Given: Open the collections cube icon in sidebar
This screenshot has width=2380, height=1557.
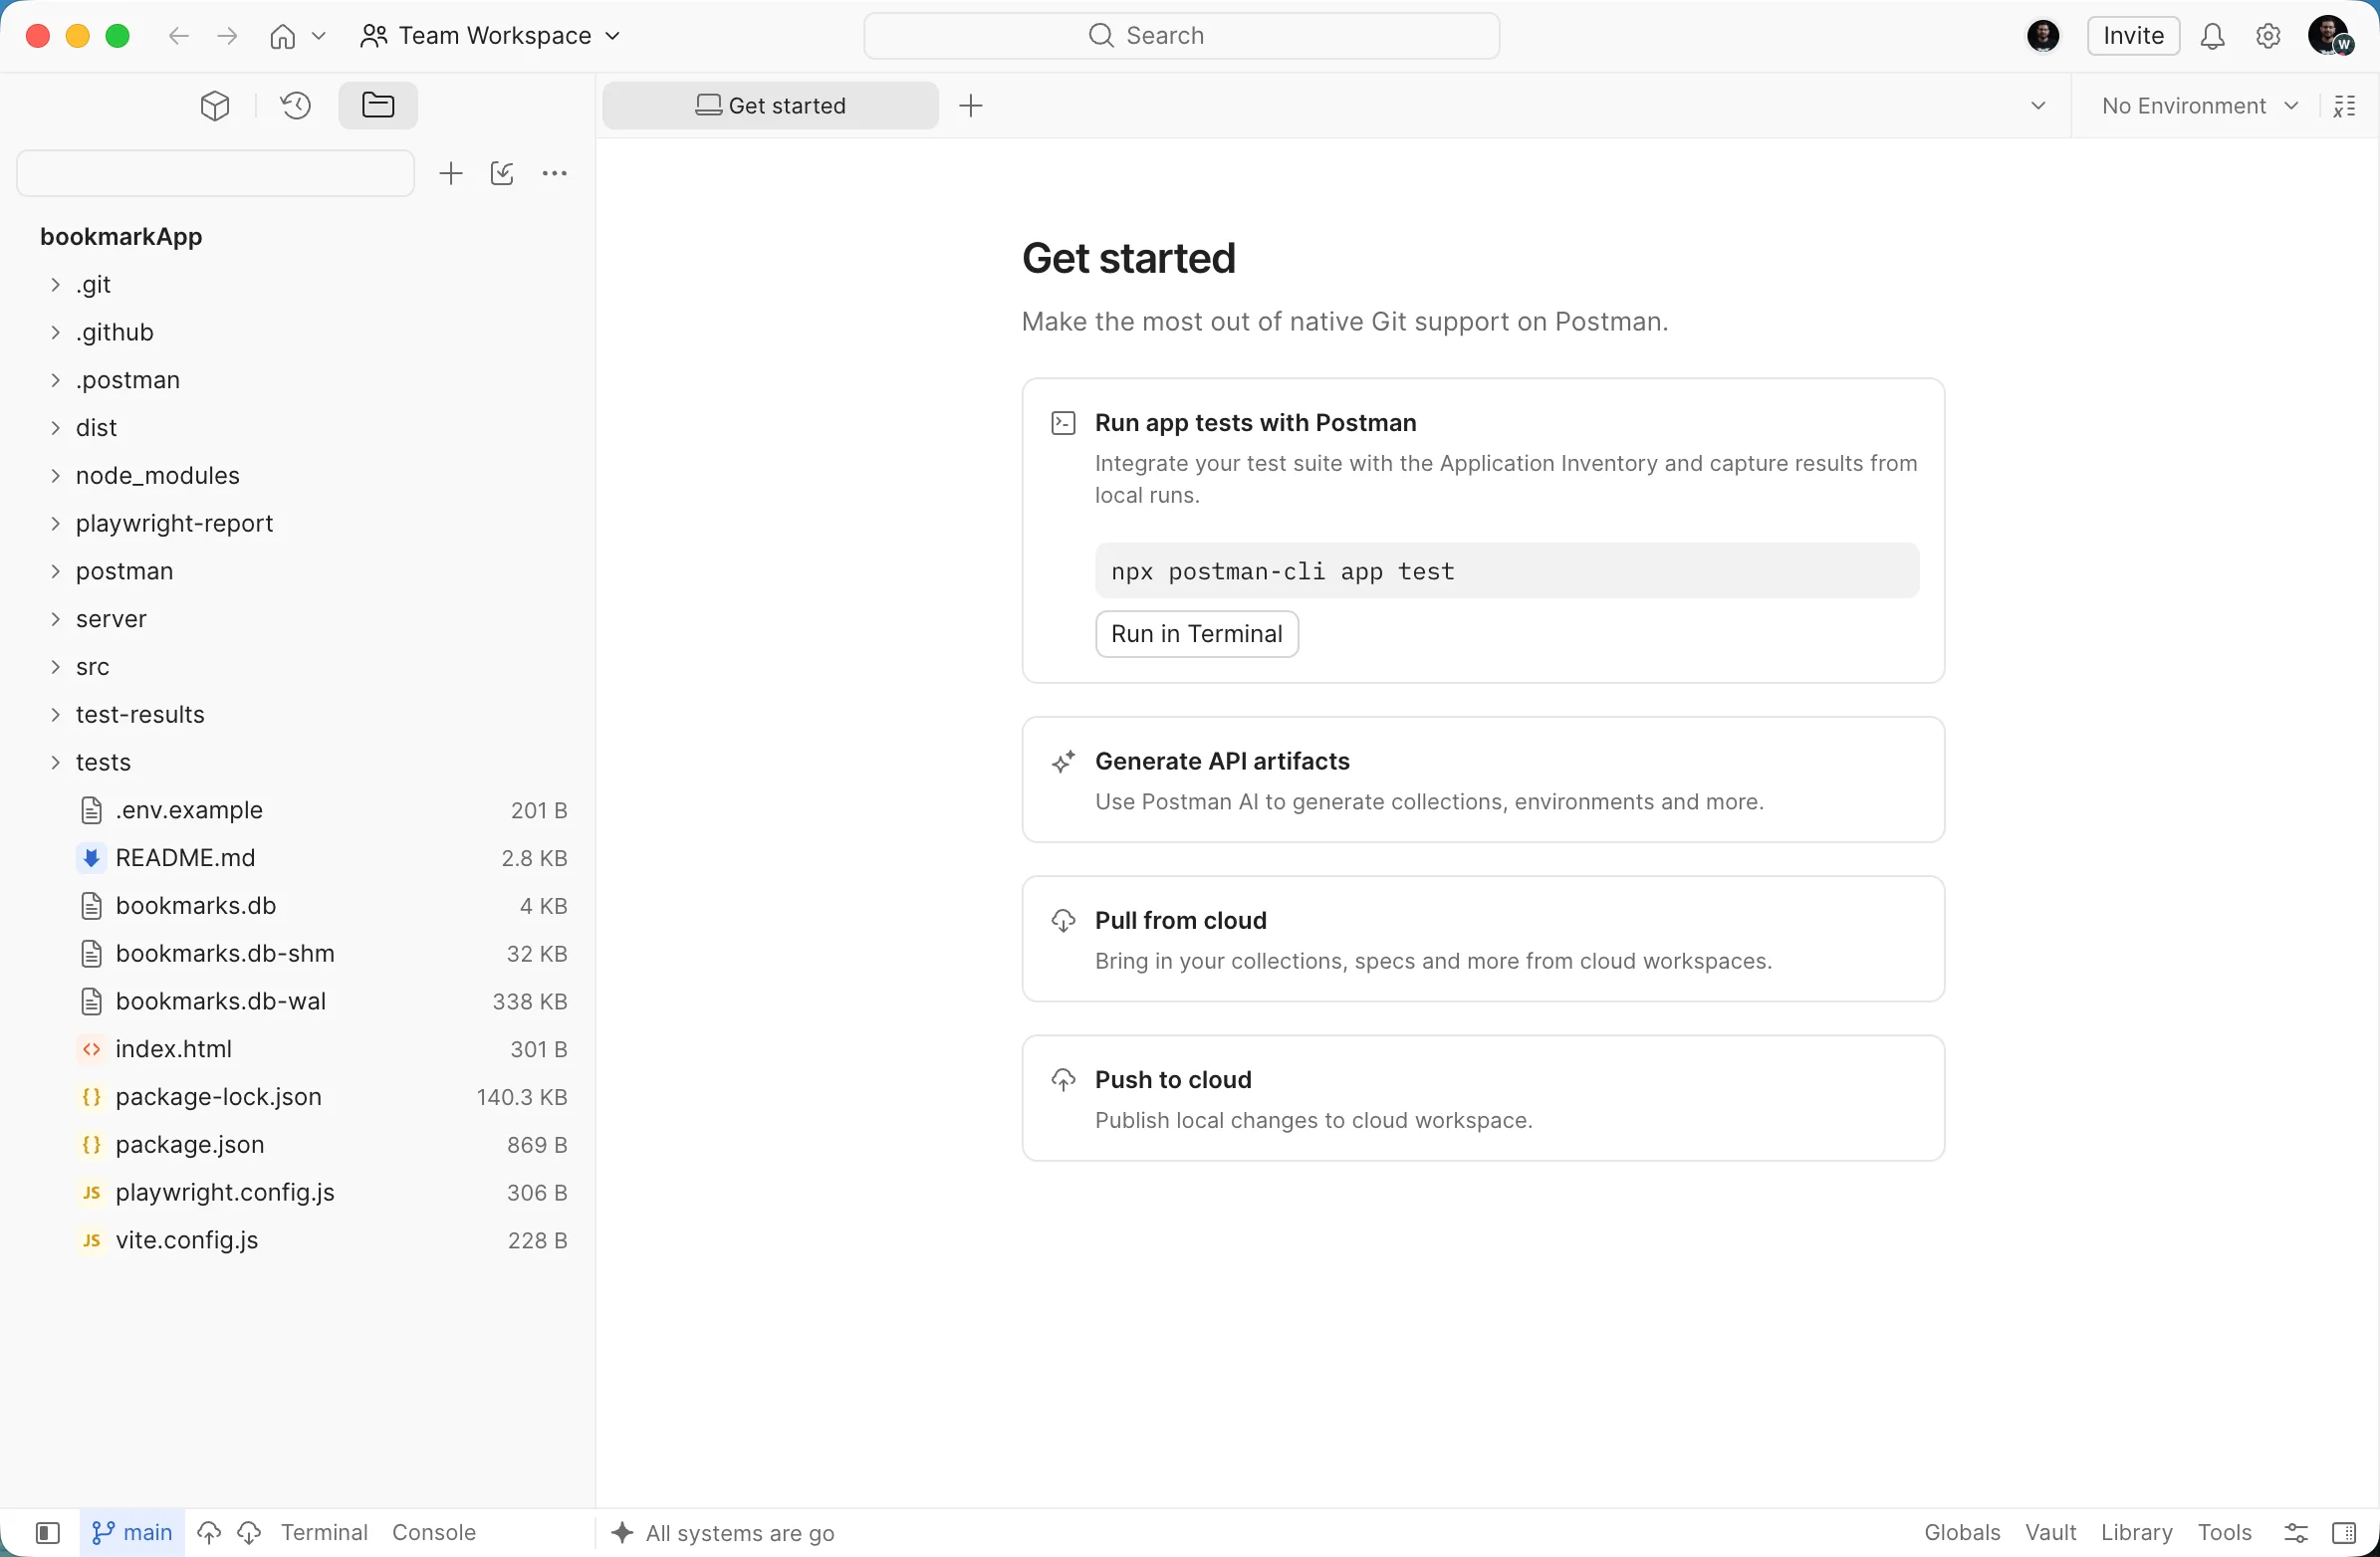Looking at the screenshot, I should pos(215,105).
